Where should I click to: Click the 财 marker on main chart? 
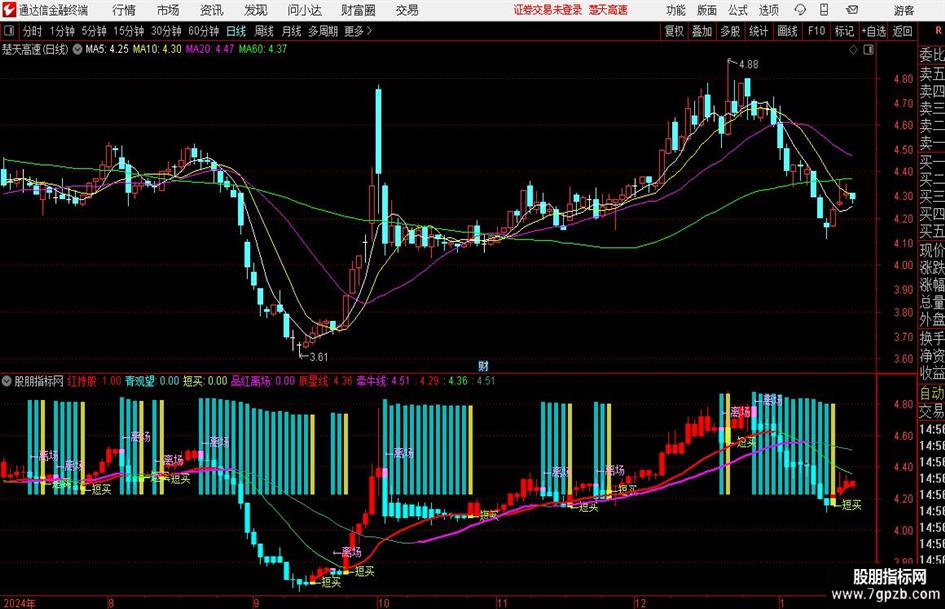coord(483,365)
